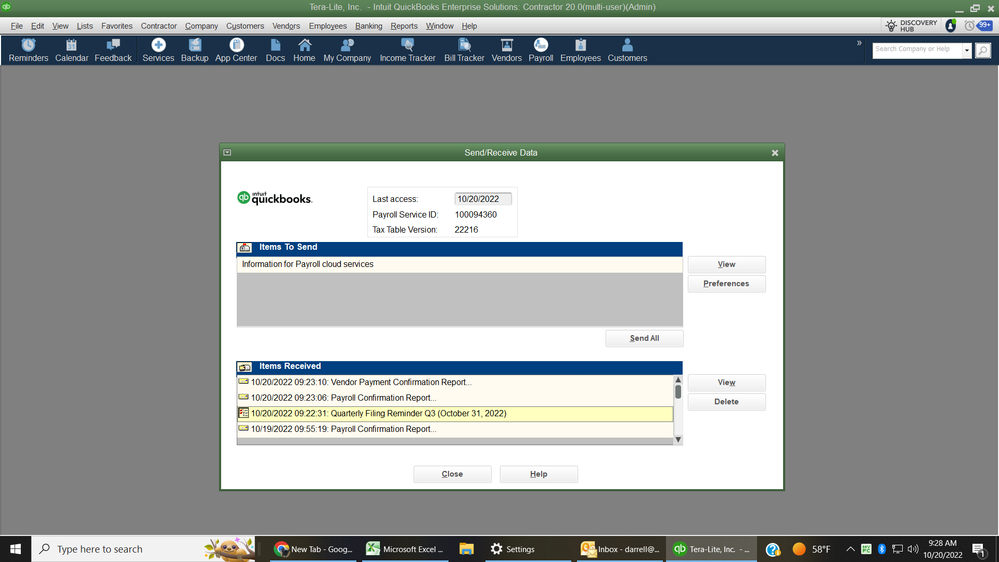
Task: Open the Company menu
Action: pyautogui.click(x=201, y=26)
